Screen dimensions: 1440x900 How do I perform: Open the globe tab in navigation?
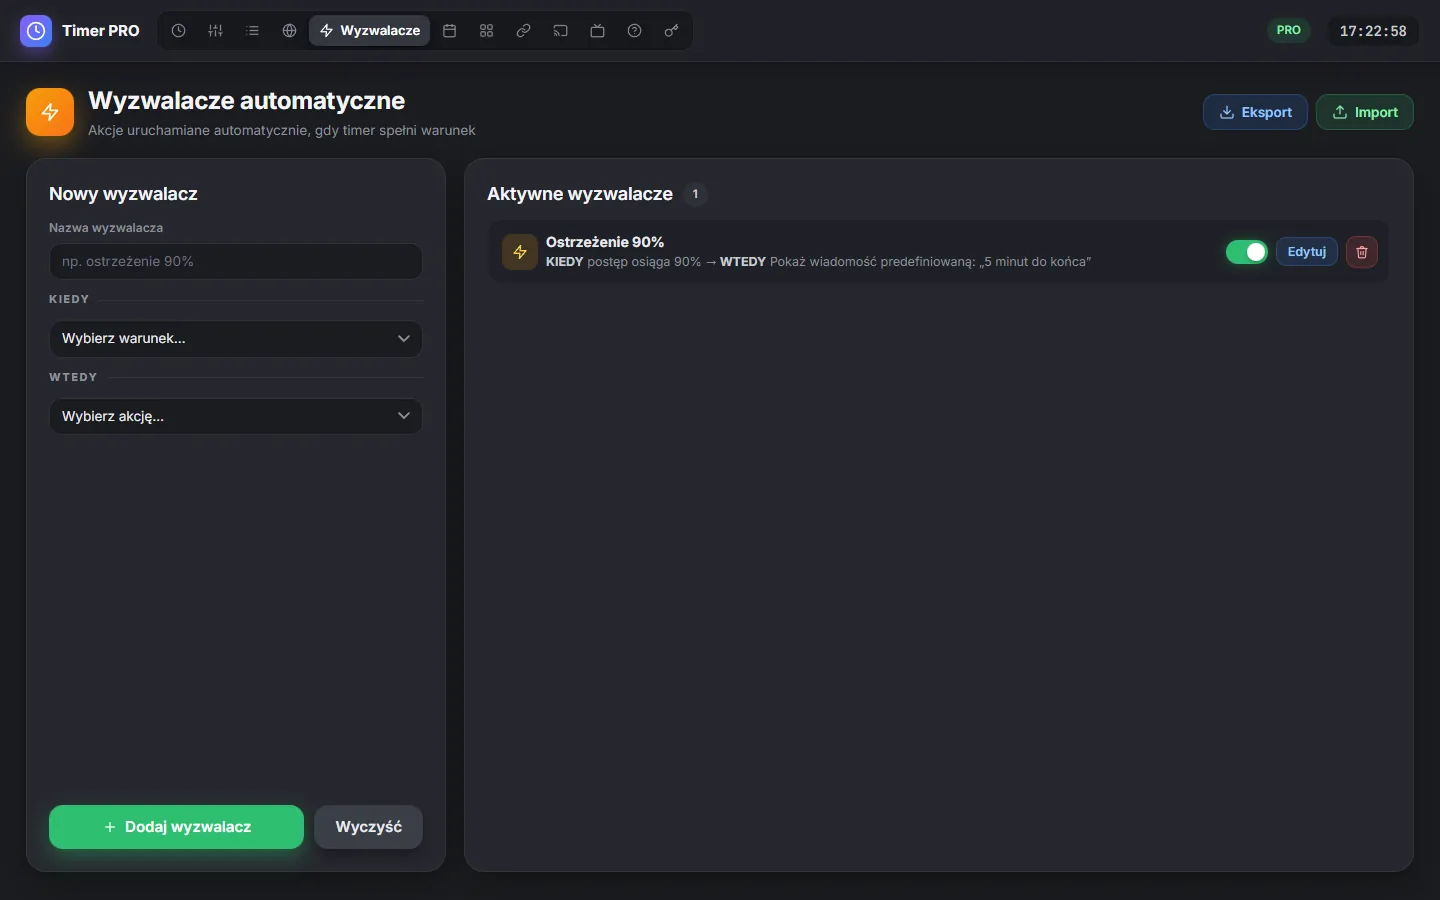point(289,31)
